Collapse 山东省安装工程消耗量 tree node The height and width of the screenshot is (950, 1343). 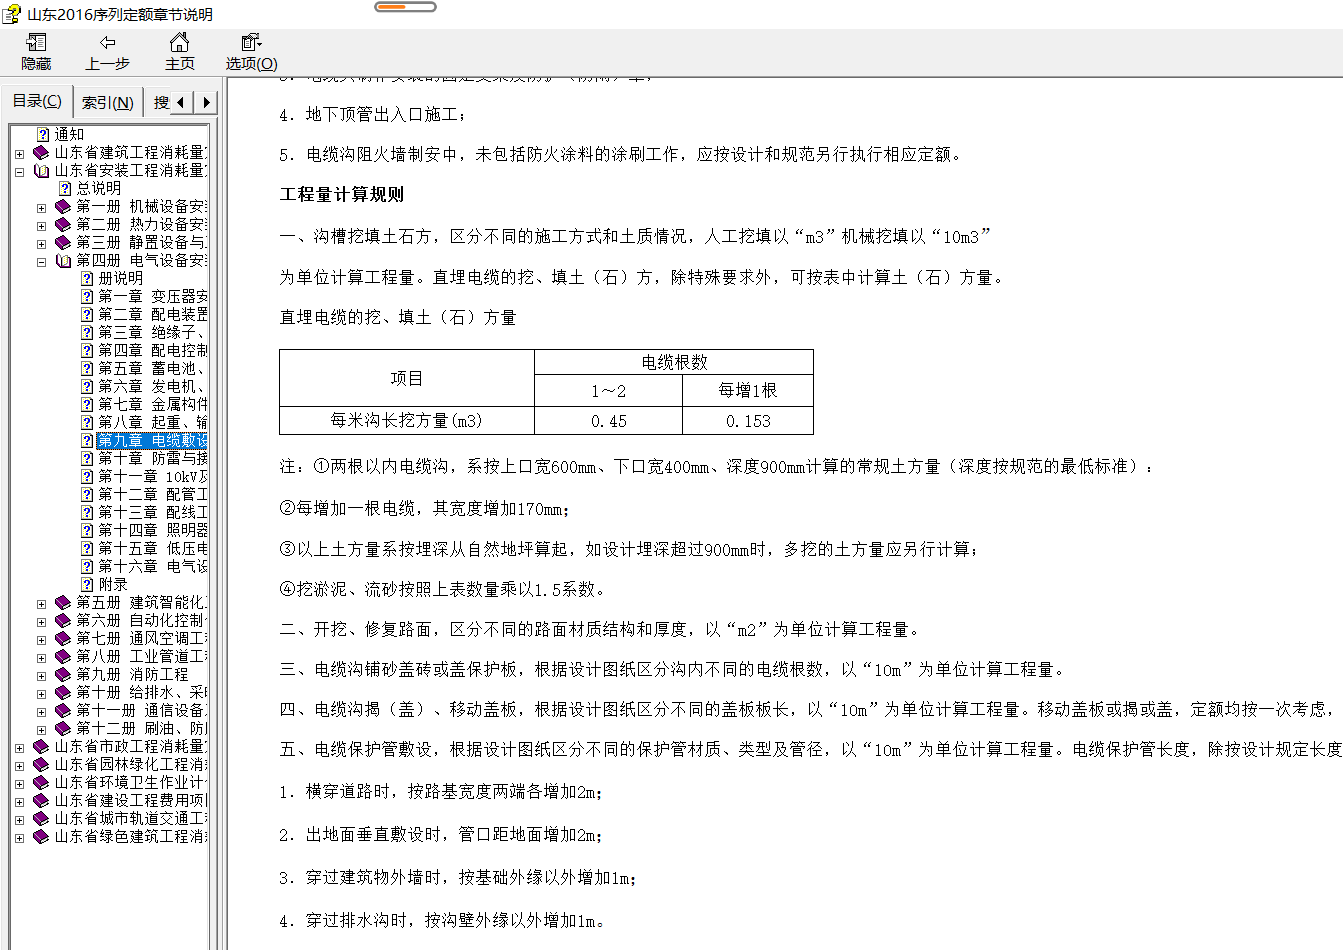coord(19,171)
